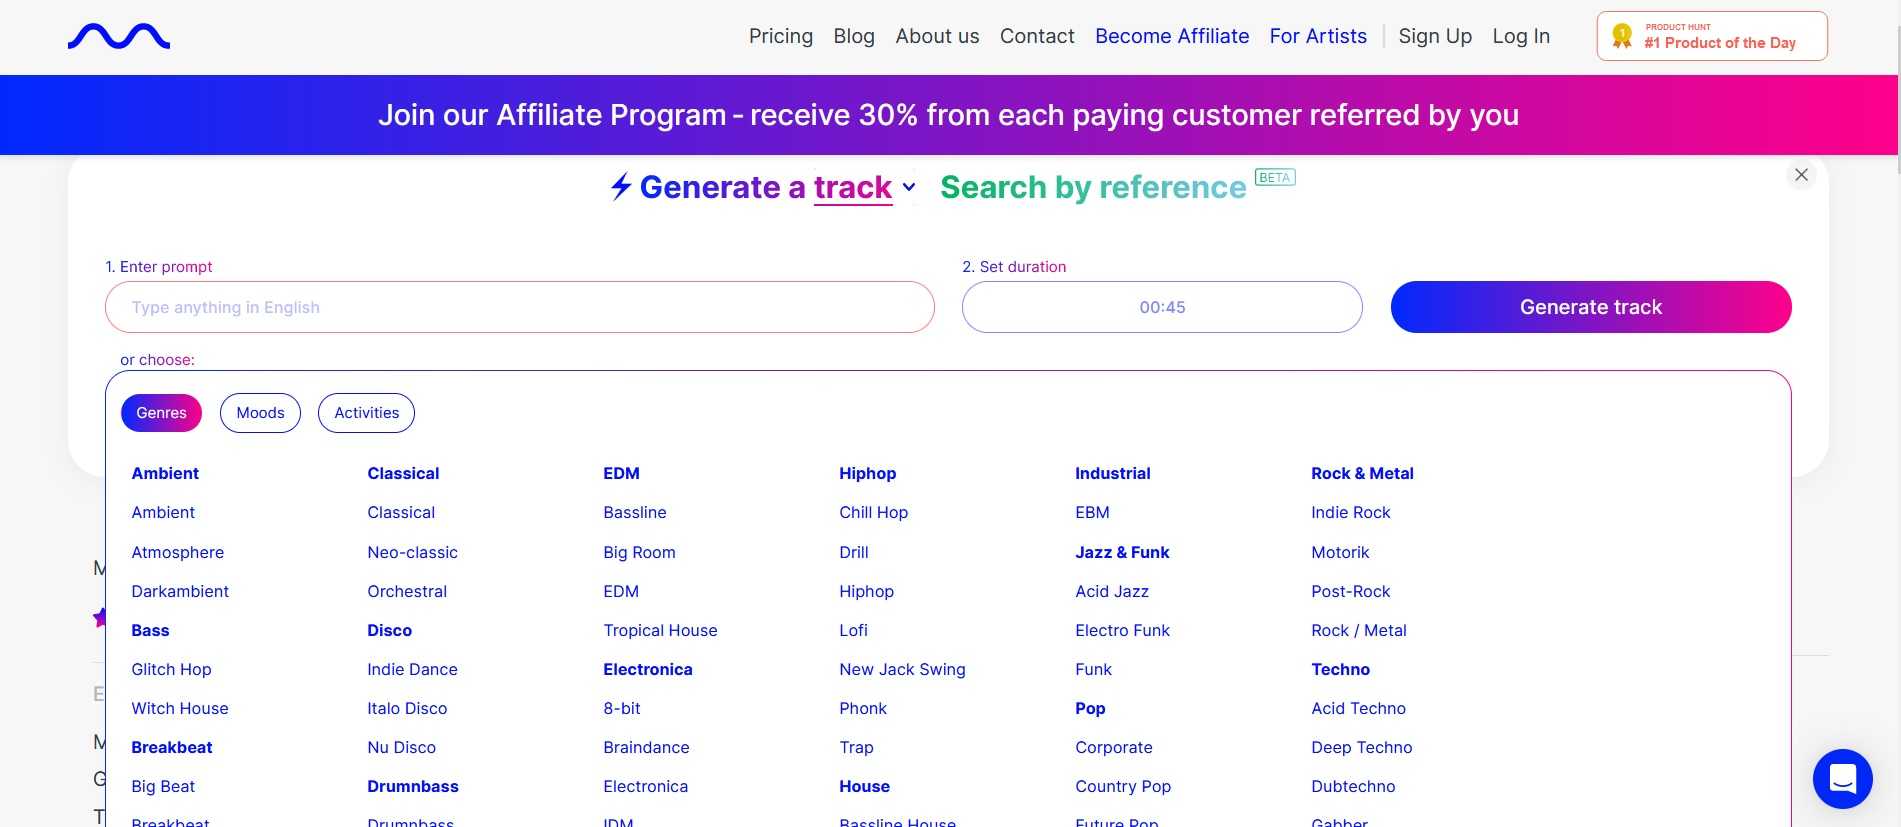Screen dimensions: 1901x827
Task: Open the duration field showing 00:45
Action: (x=1162, y=307)
